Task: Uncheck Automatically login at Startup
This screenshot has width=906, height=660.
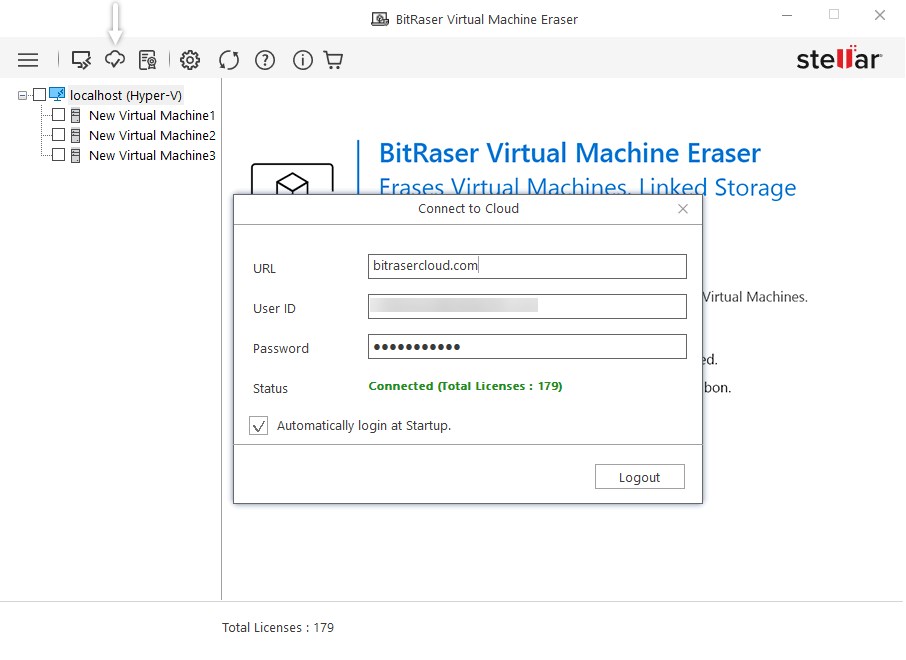Action: point(258,426)
